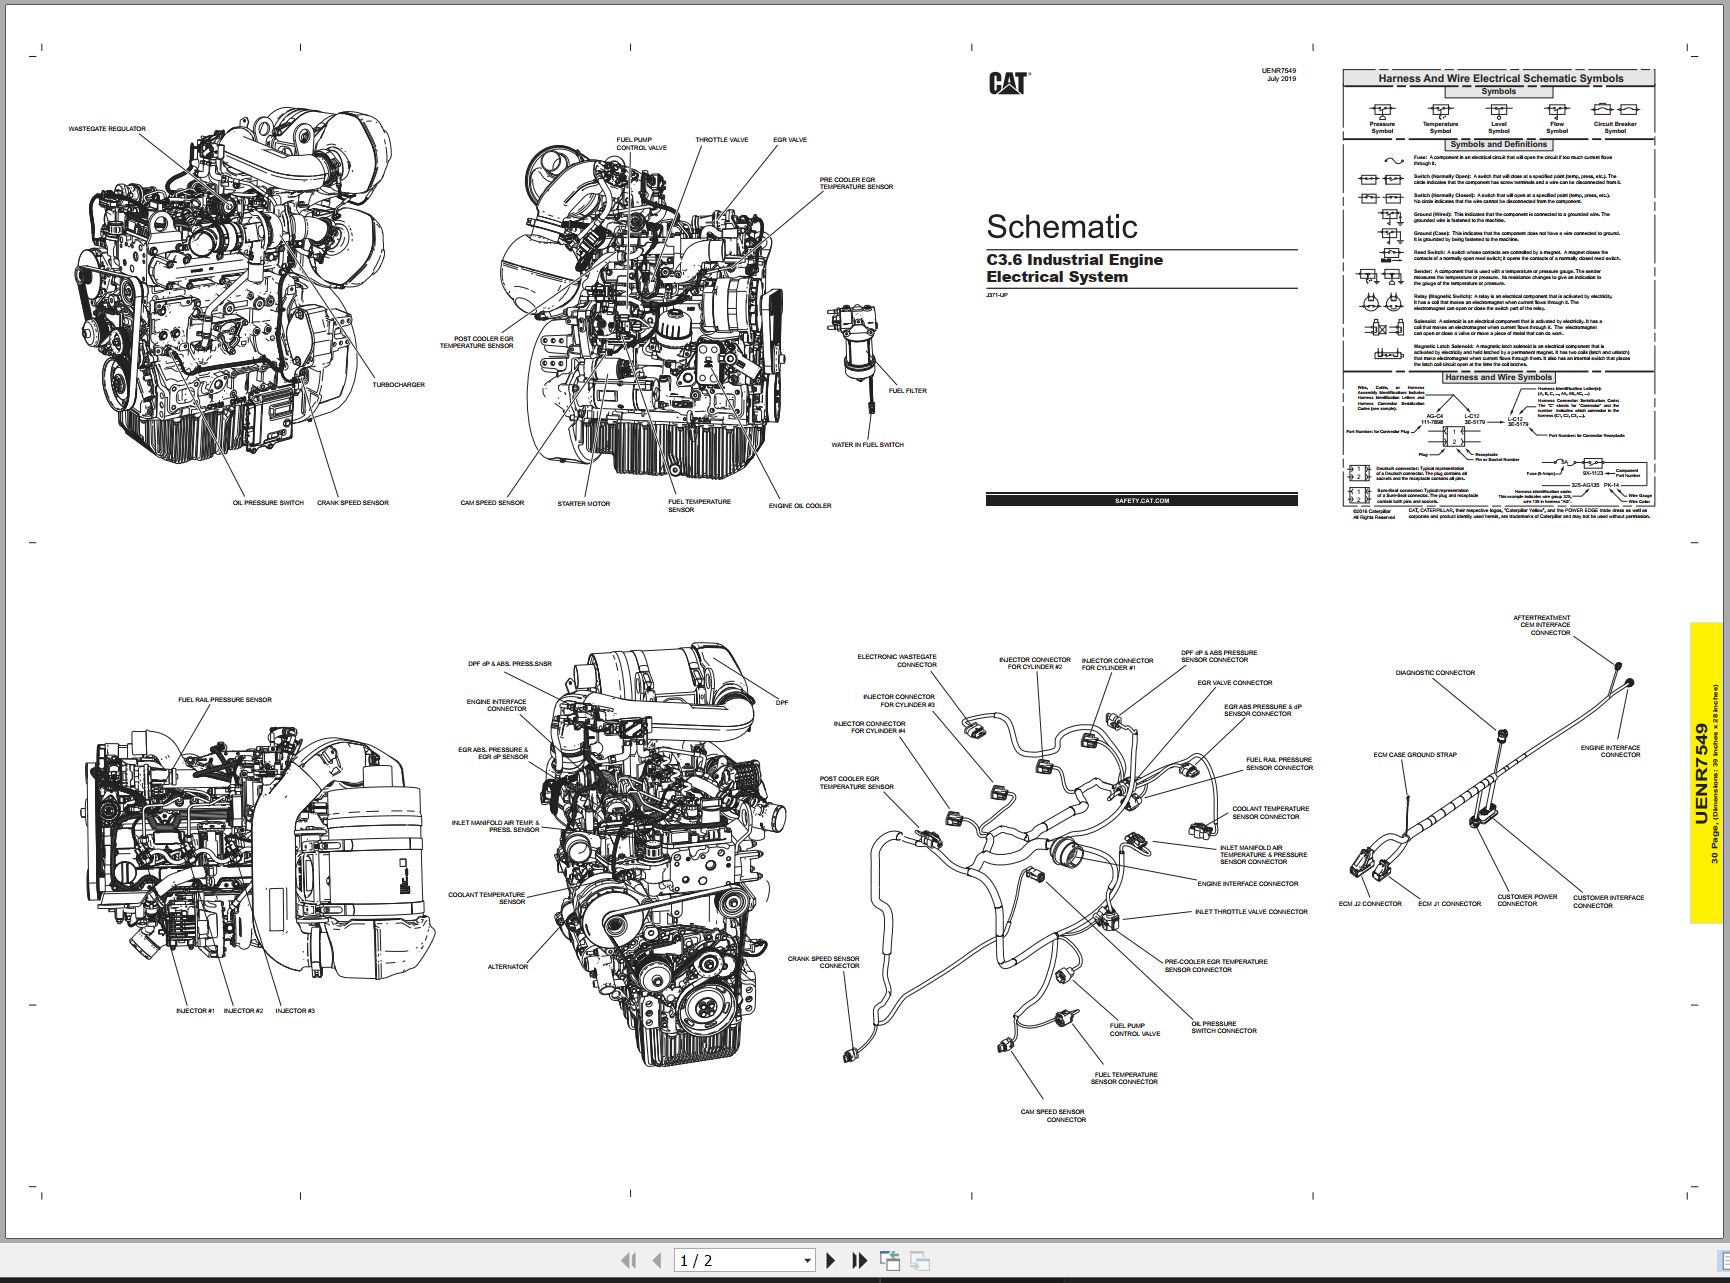Image resolution: width=1730 pixels, height=1283 pixels.
Task: Click the Circuit Breaker Symbol icon in legend
Action: [x=1615, y=110]
